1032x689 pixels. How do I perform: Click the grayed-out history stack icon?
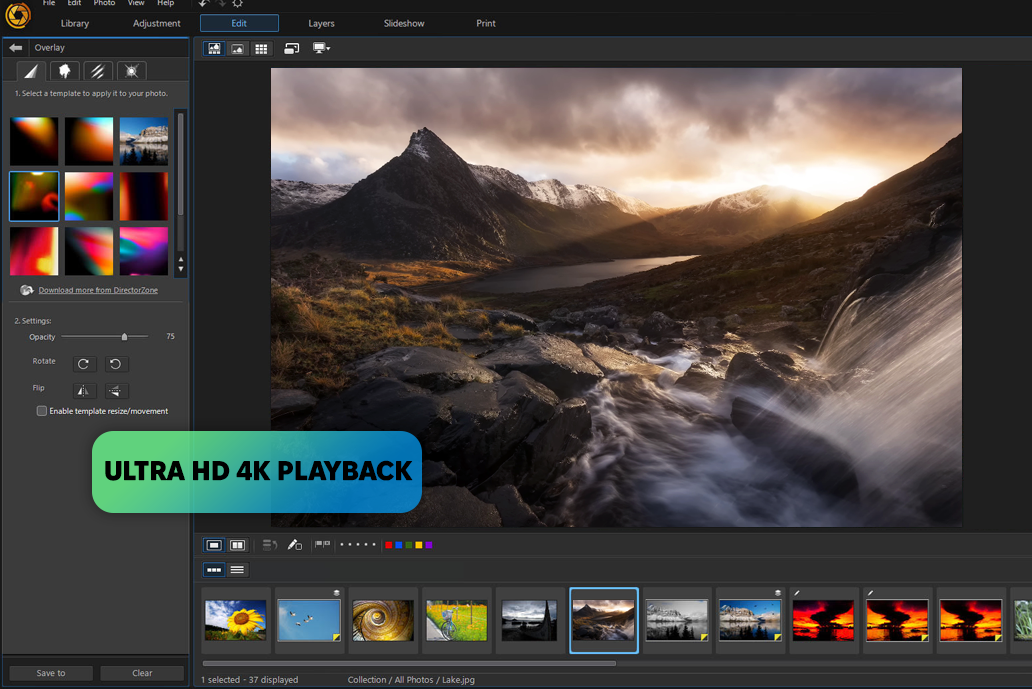[x=270, y=545]
